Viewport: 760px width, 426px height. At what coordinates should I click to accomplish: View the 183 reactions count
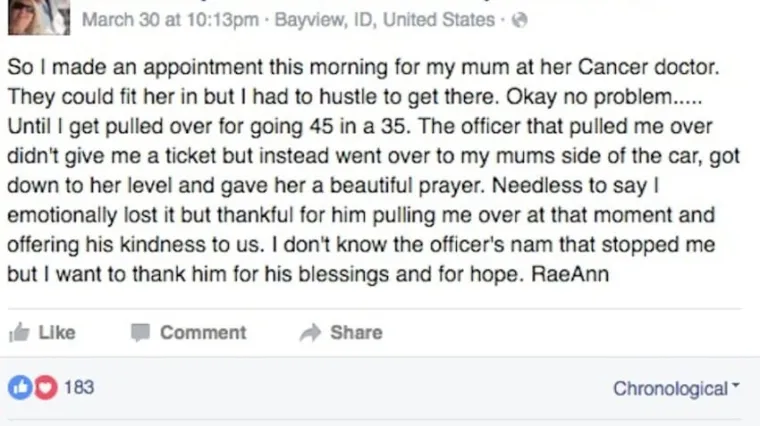[x=79, y=387]
